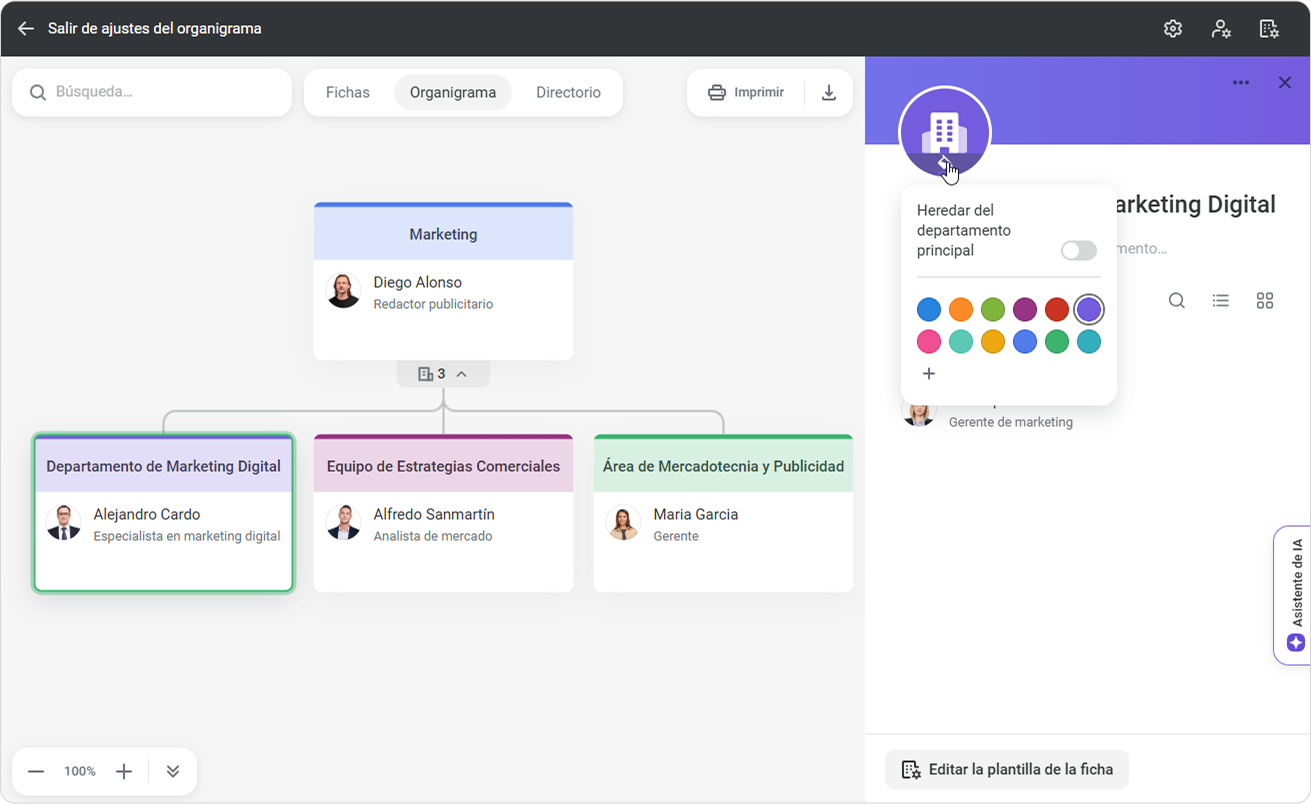Switch to list view icon in panel
This screenshot has height=804, width=1311.
tap(1221, 301)
